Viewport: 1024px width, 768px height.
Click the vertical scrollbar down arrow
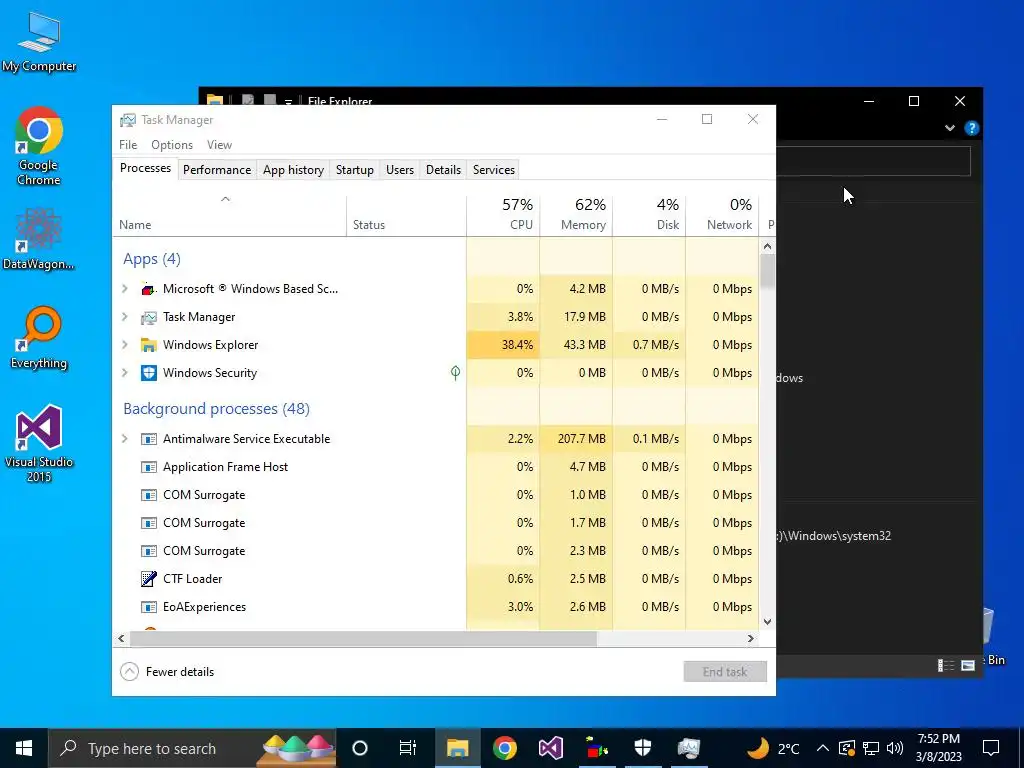[767, 622]
